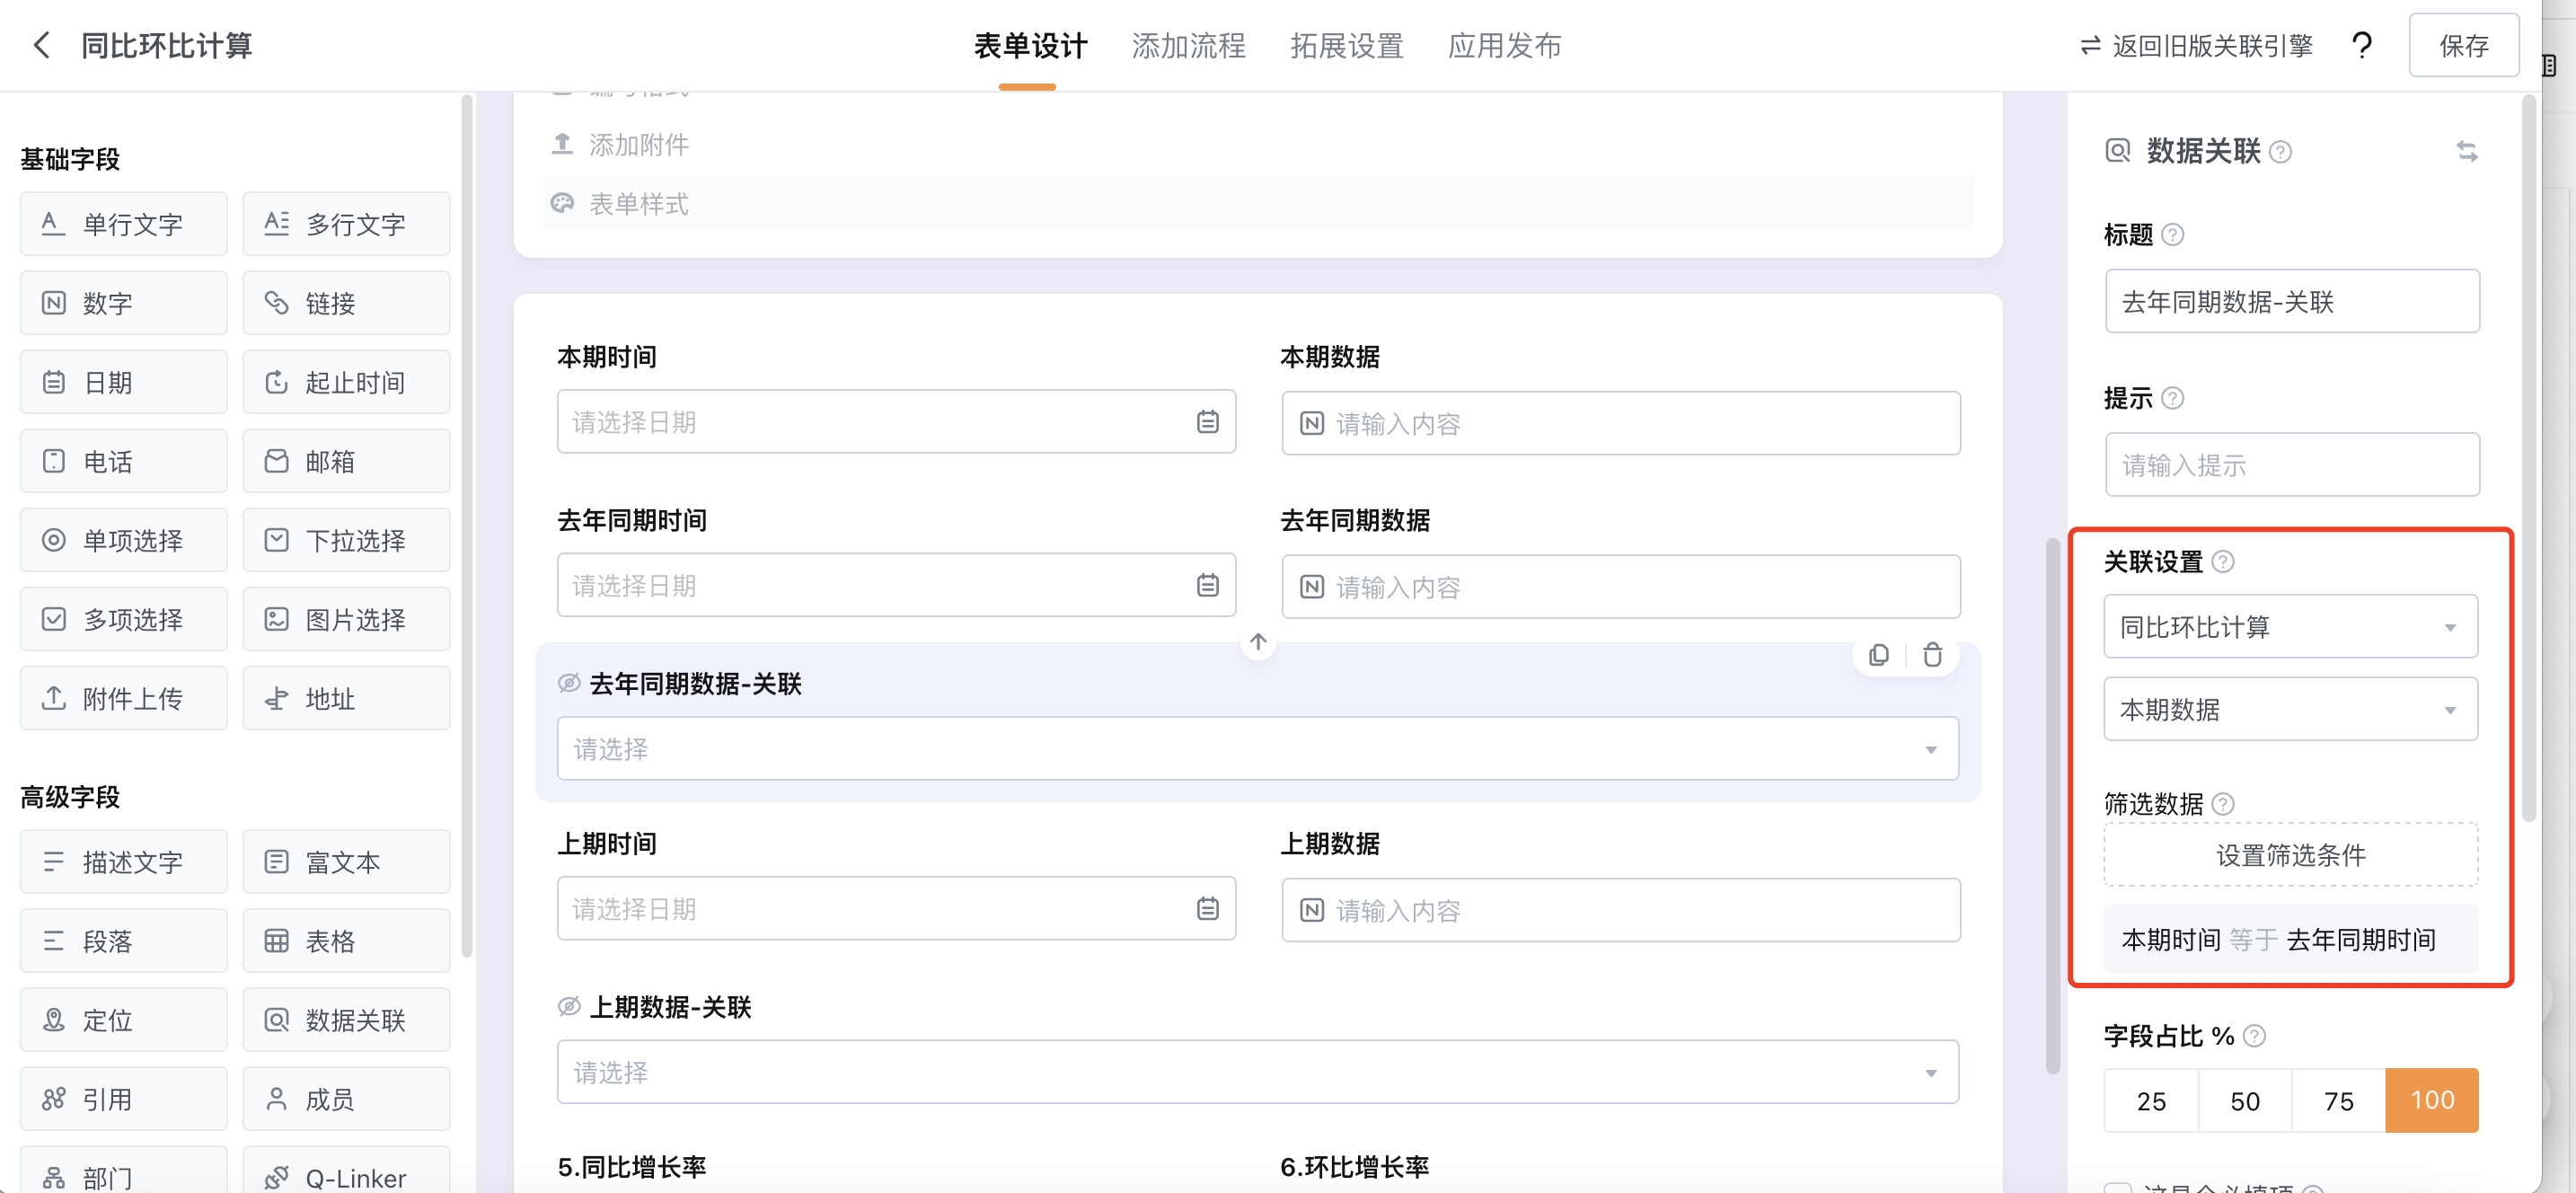Image resolution: width=2576 pixels, height=1193 pixels.
Task: Add a 单项选择 field from sidebar
Action: coord(124,540)
